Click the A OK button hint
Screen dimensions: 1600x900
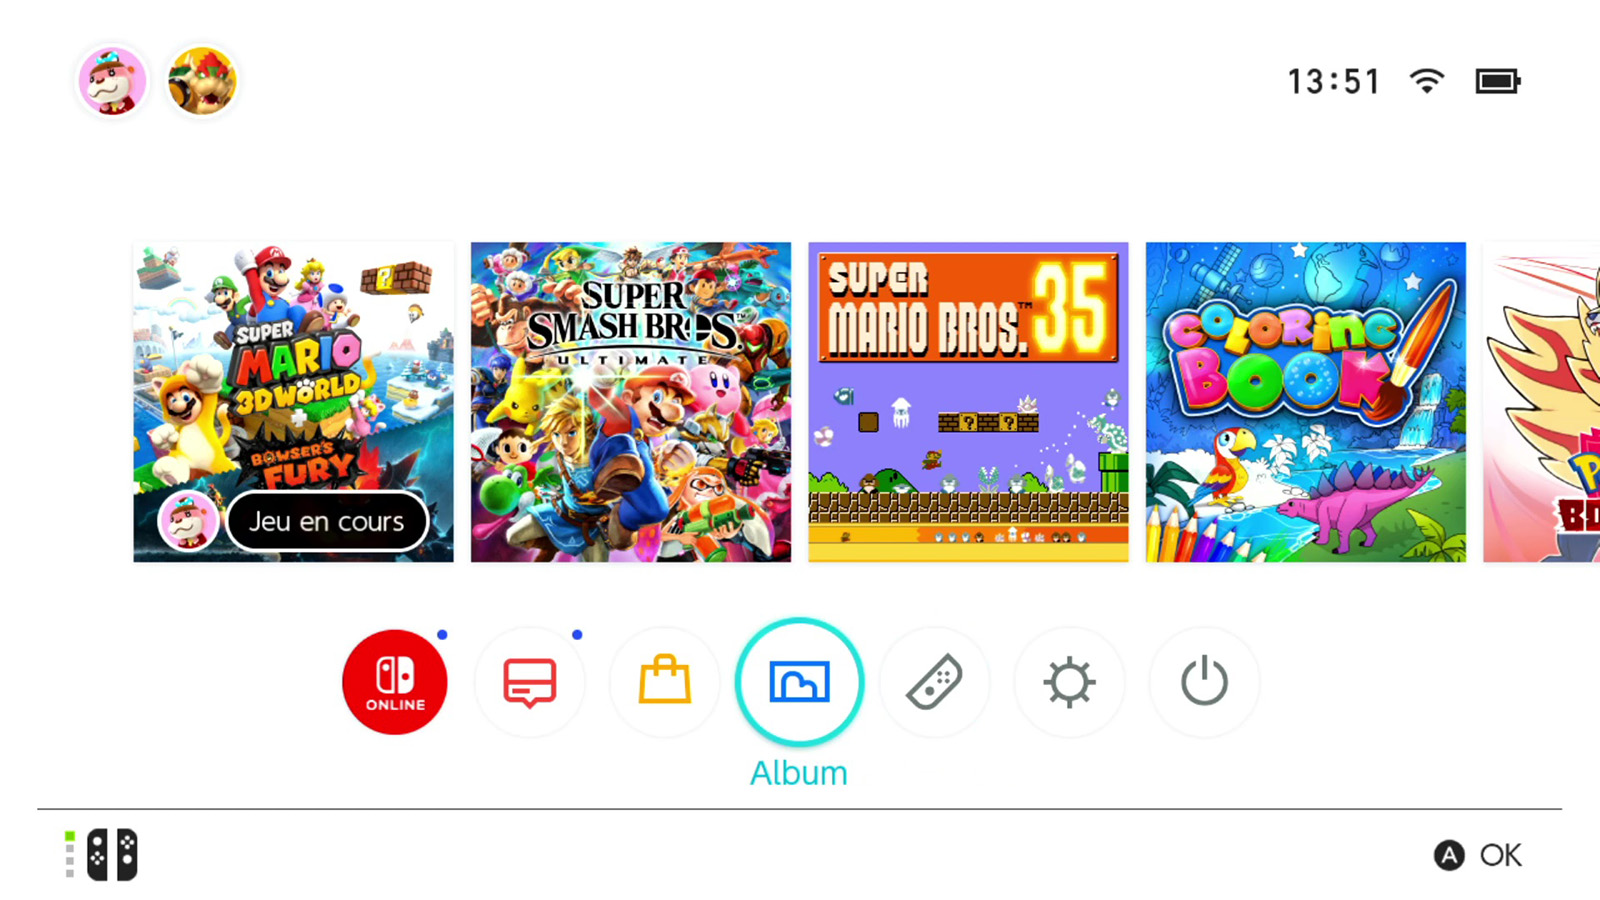coord(1478,855)
